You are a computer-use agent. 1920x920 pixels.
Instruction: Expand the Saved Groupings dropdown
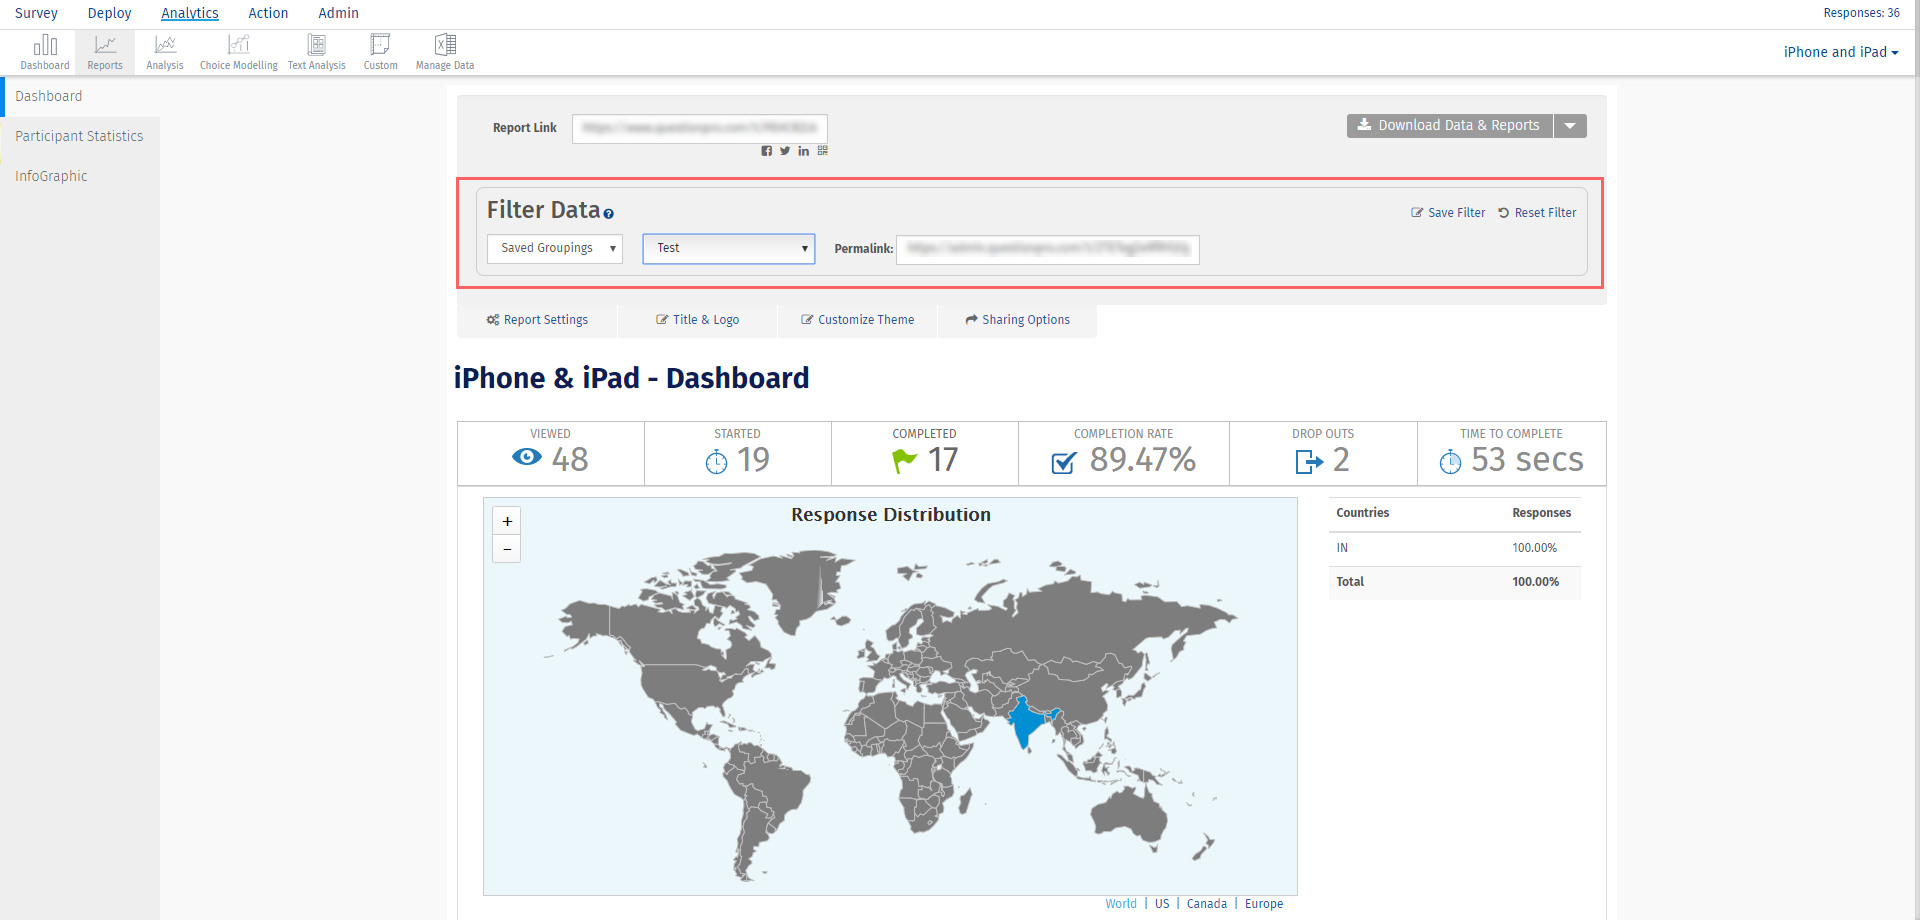(x=555, y=248)
